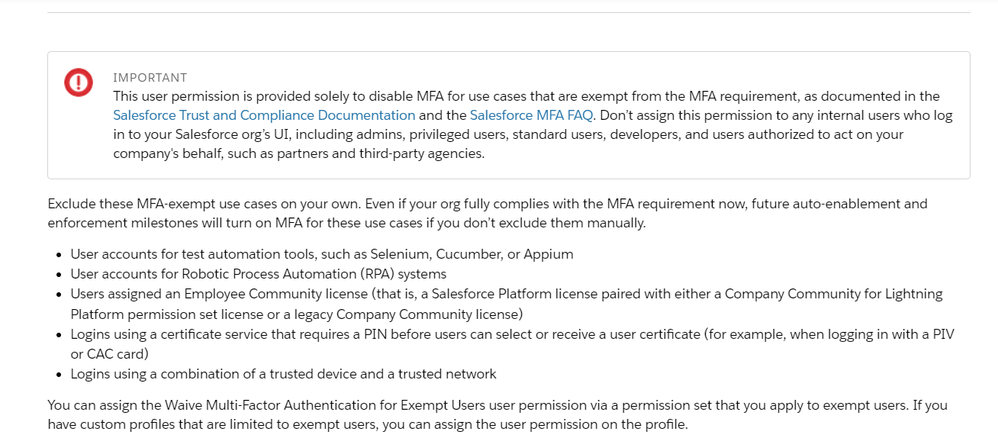Click bullet about test automation tools Selenium
The image size is (998, 435).
322,254
